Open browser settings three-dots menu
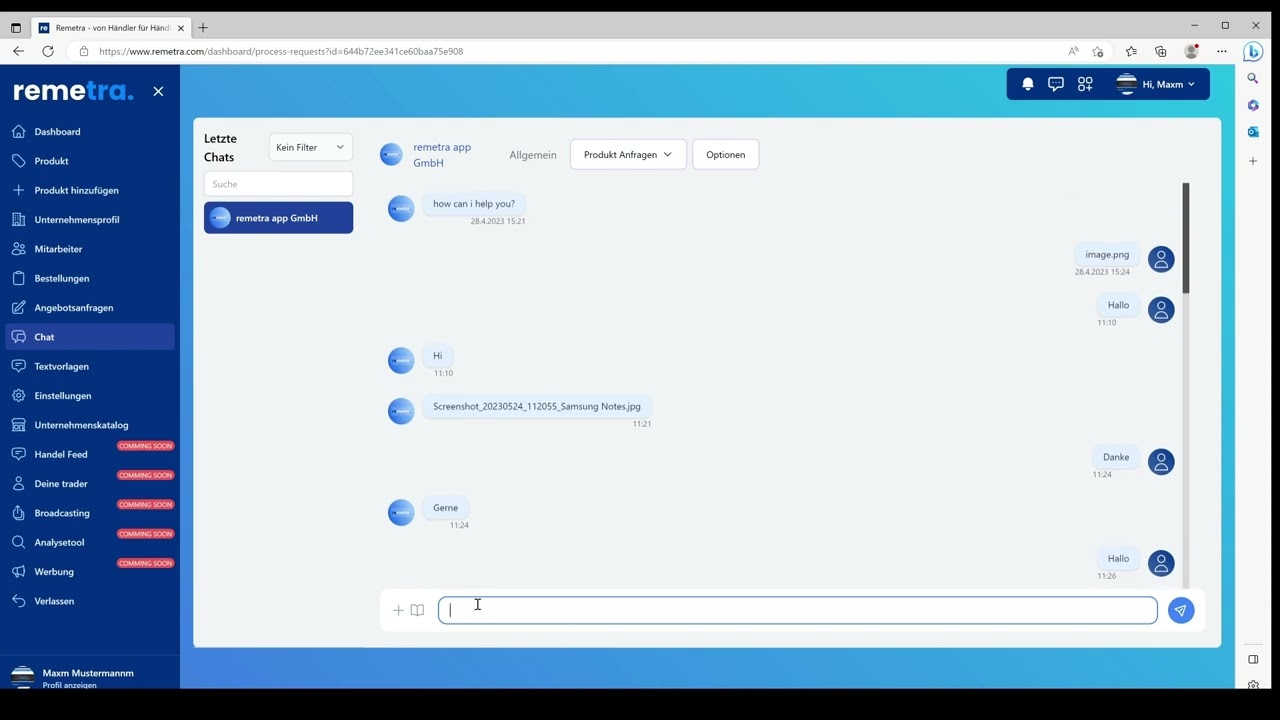 [x=1222, y=51]
